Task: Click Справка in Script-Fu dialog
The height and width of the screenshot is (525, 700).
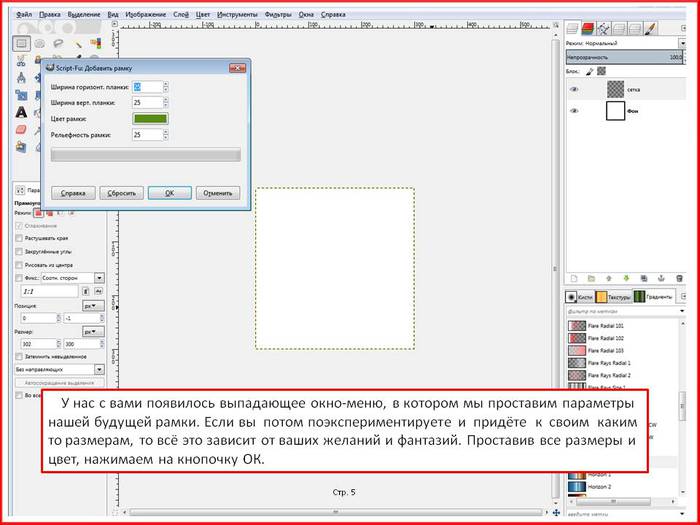Action: point(73,193)
